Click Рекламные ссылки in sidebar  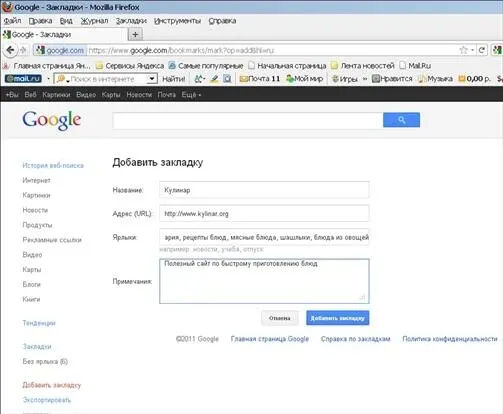(52, 240)
